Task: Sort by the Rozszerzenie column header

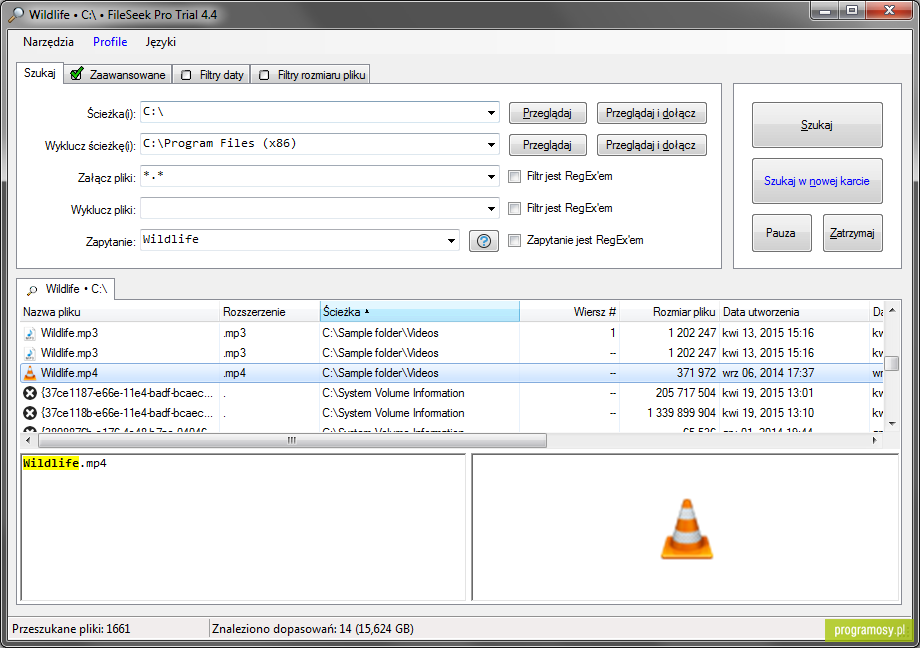Action: pos(270,312)
